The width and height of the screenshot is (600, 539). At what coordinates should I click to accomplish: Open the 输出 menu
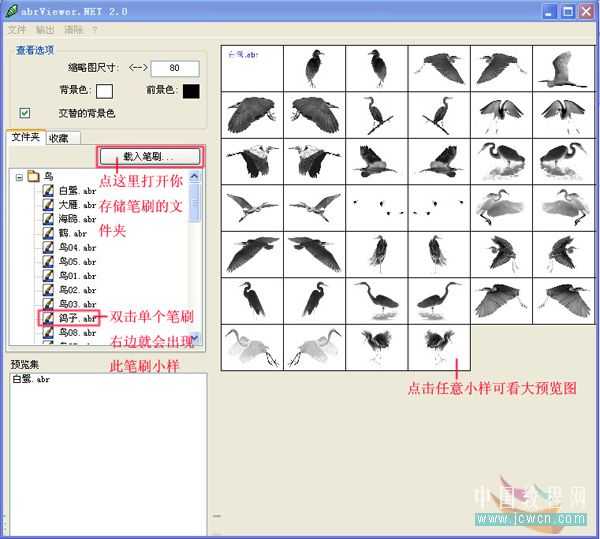pyautogui.click(x=45, y=30)
